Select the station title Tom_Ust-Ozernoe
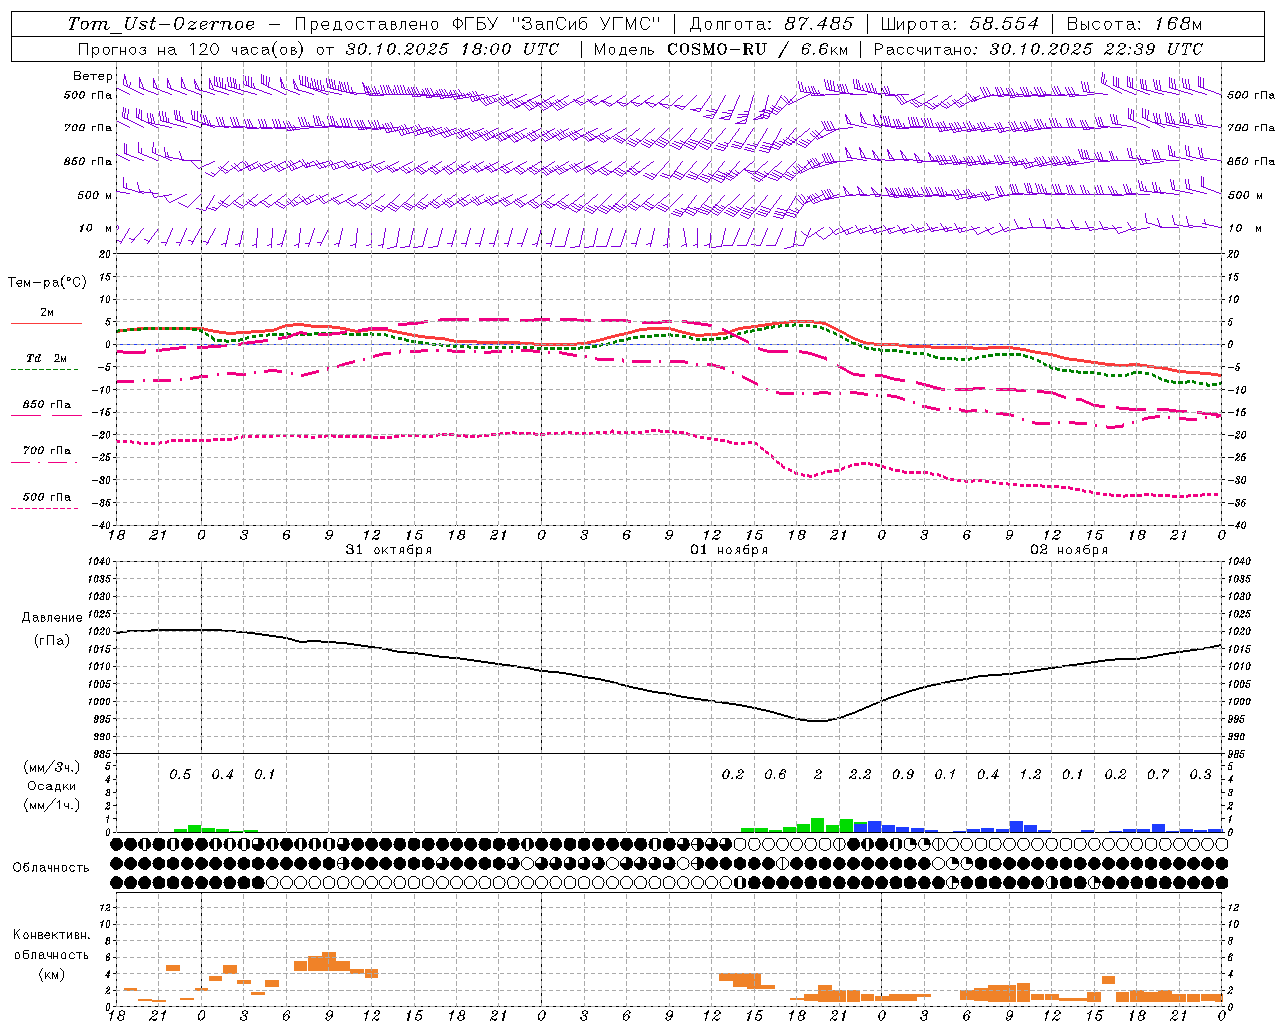The width and height of the screenshot is (1280, 1024). click(162, 24)
